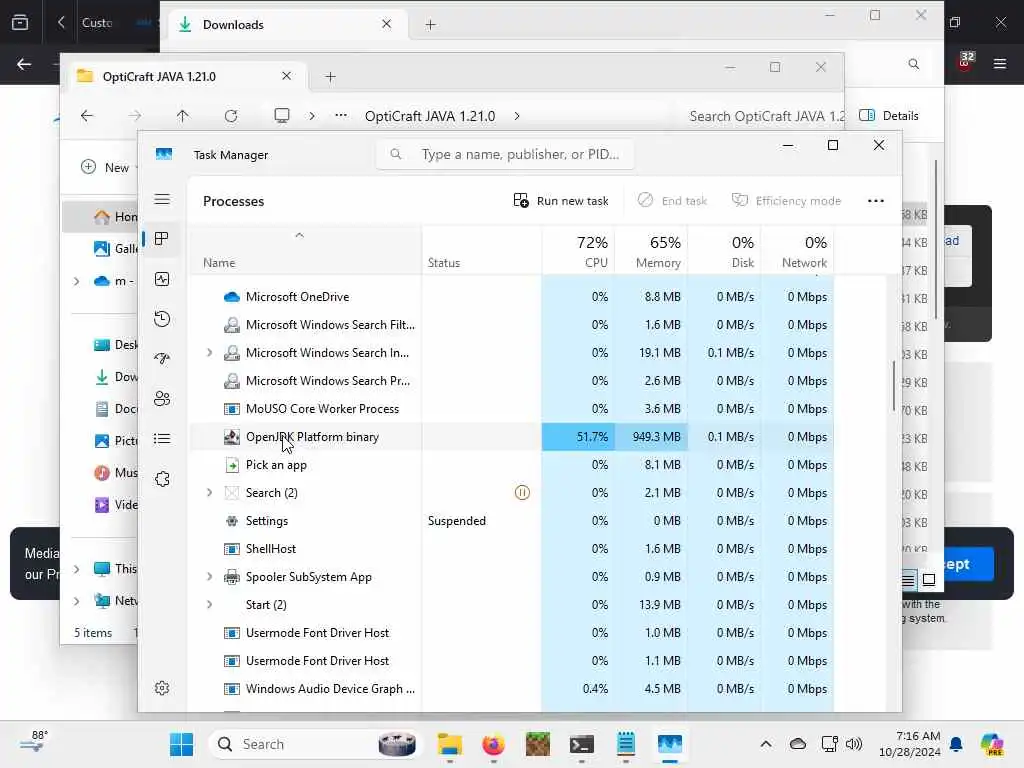This screenshot has height=768, width=1024.
Task: Expand Microsoft Windows Search Indexer process group
Action: [x=209, y=353]
